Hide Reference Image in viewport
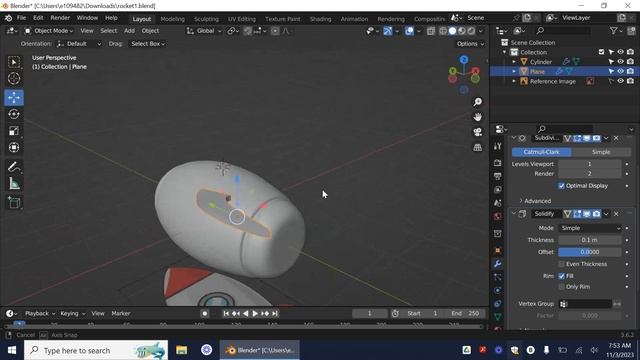This screenshot has height=360, width=640. (620, 81)
